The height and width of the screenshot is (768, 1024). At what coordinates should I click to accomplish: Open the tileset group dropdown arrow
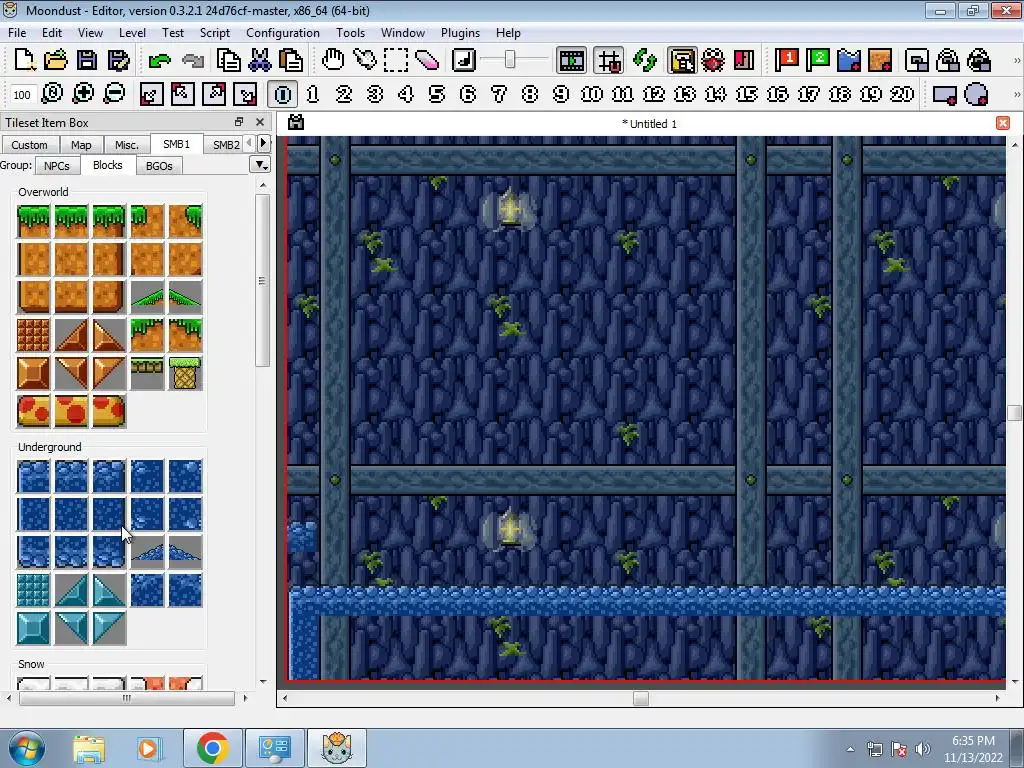tap(261, 165)
